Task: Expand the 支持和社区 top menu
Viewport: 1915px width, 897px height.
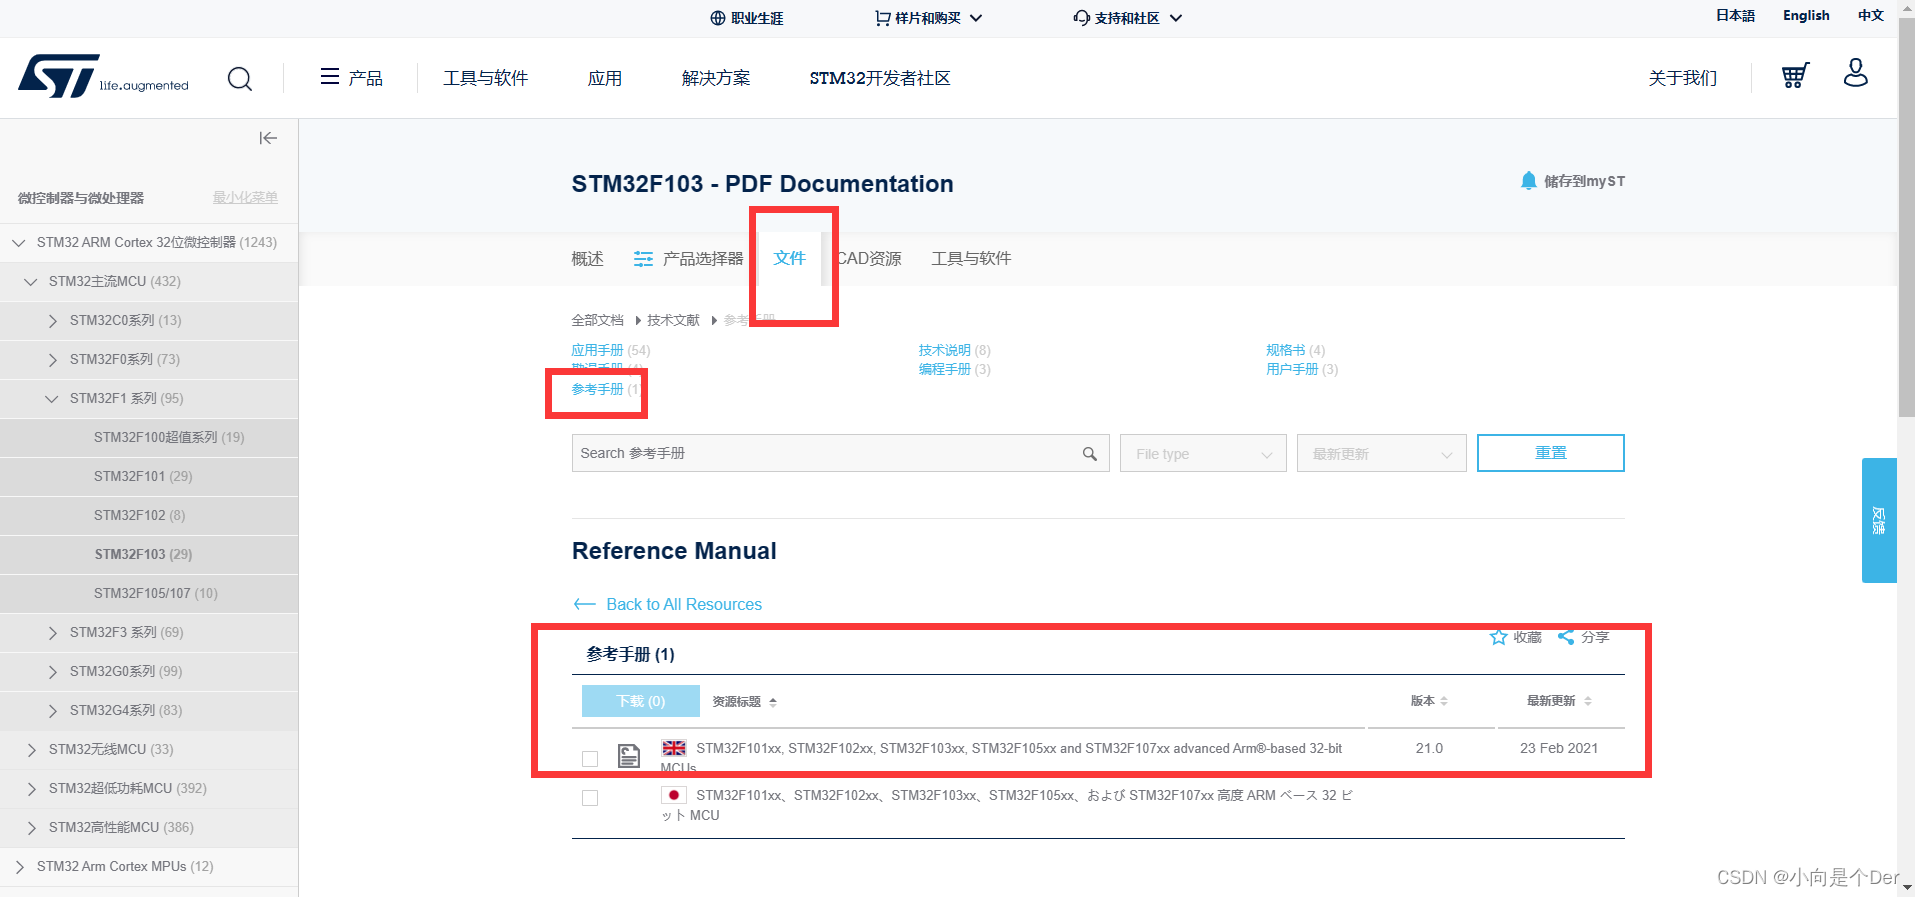Action: click(x=1127, y=18)
